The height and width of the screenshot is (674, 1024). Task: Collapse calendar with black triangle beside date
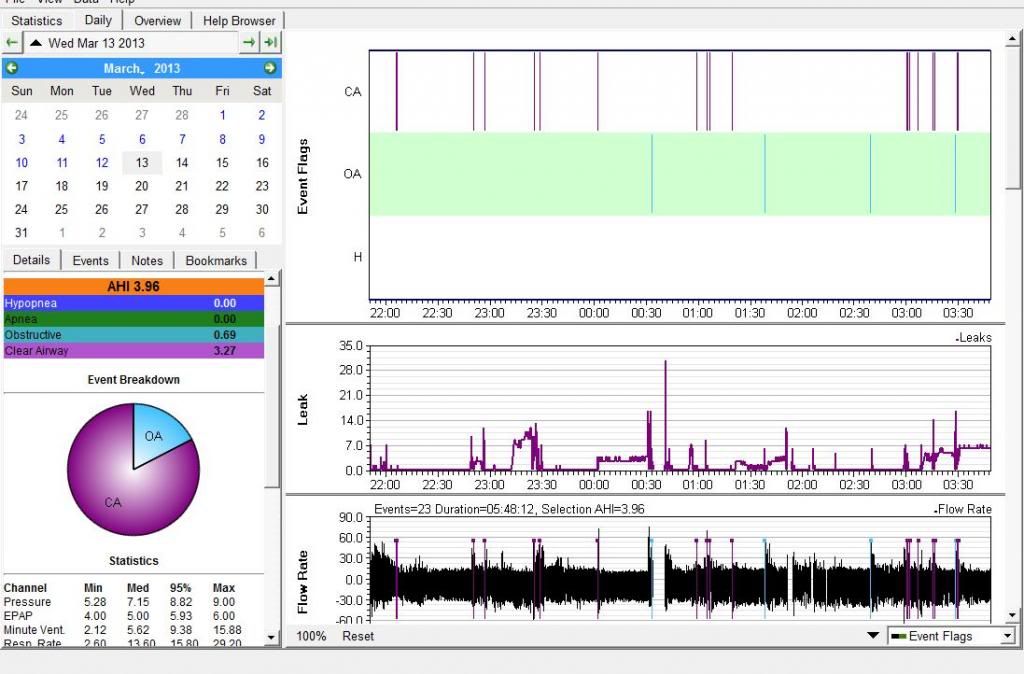36,43
